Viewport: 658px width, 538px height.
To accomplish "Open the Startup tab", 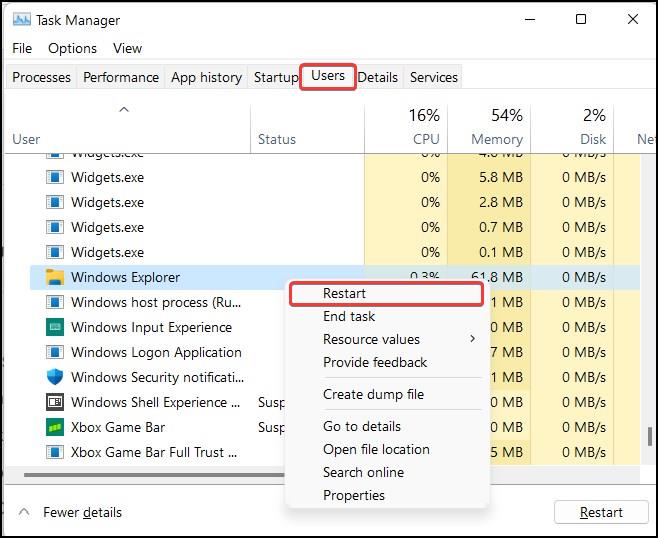I will [276, 77].
